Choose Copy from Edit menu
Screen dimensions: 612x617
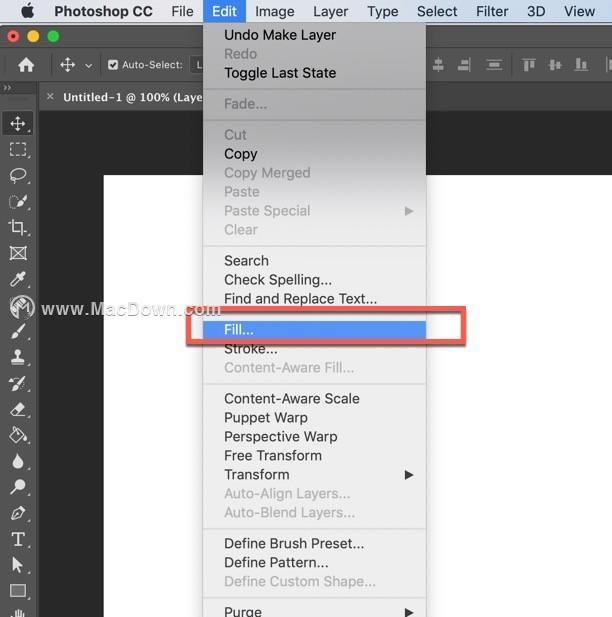[314, 154]
